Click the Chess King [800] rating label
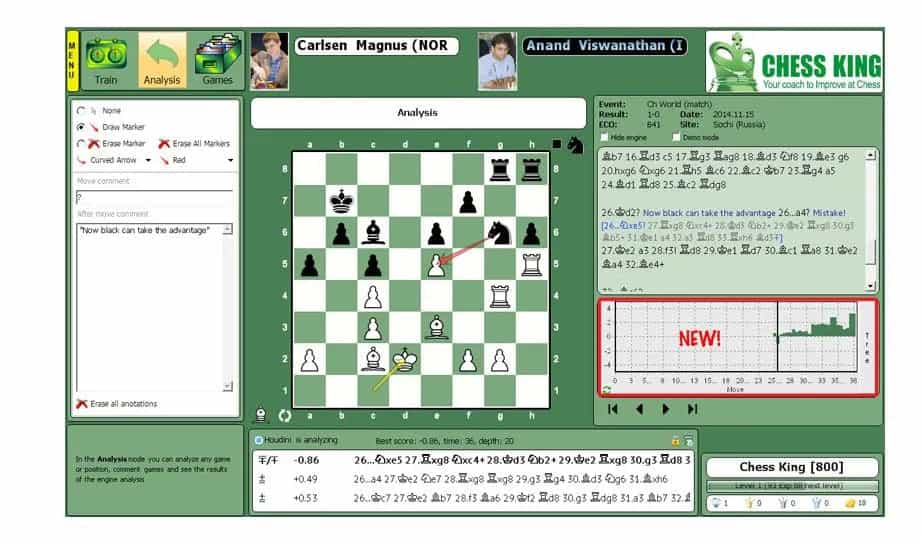 (791, 467)
